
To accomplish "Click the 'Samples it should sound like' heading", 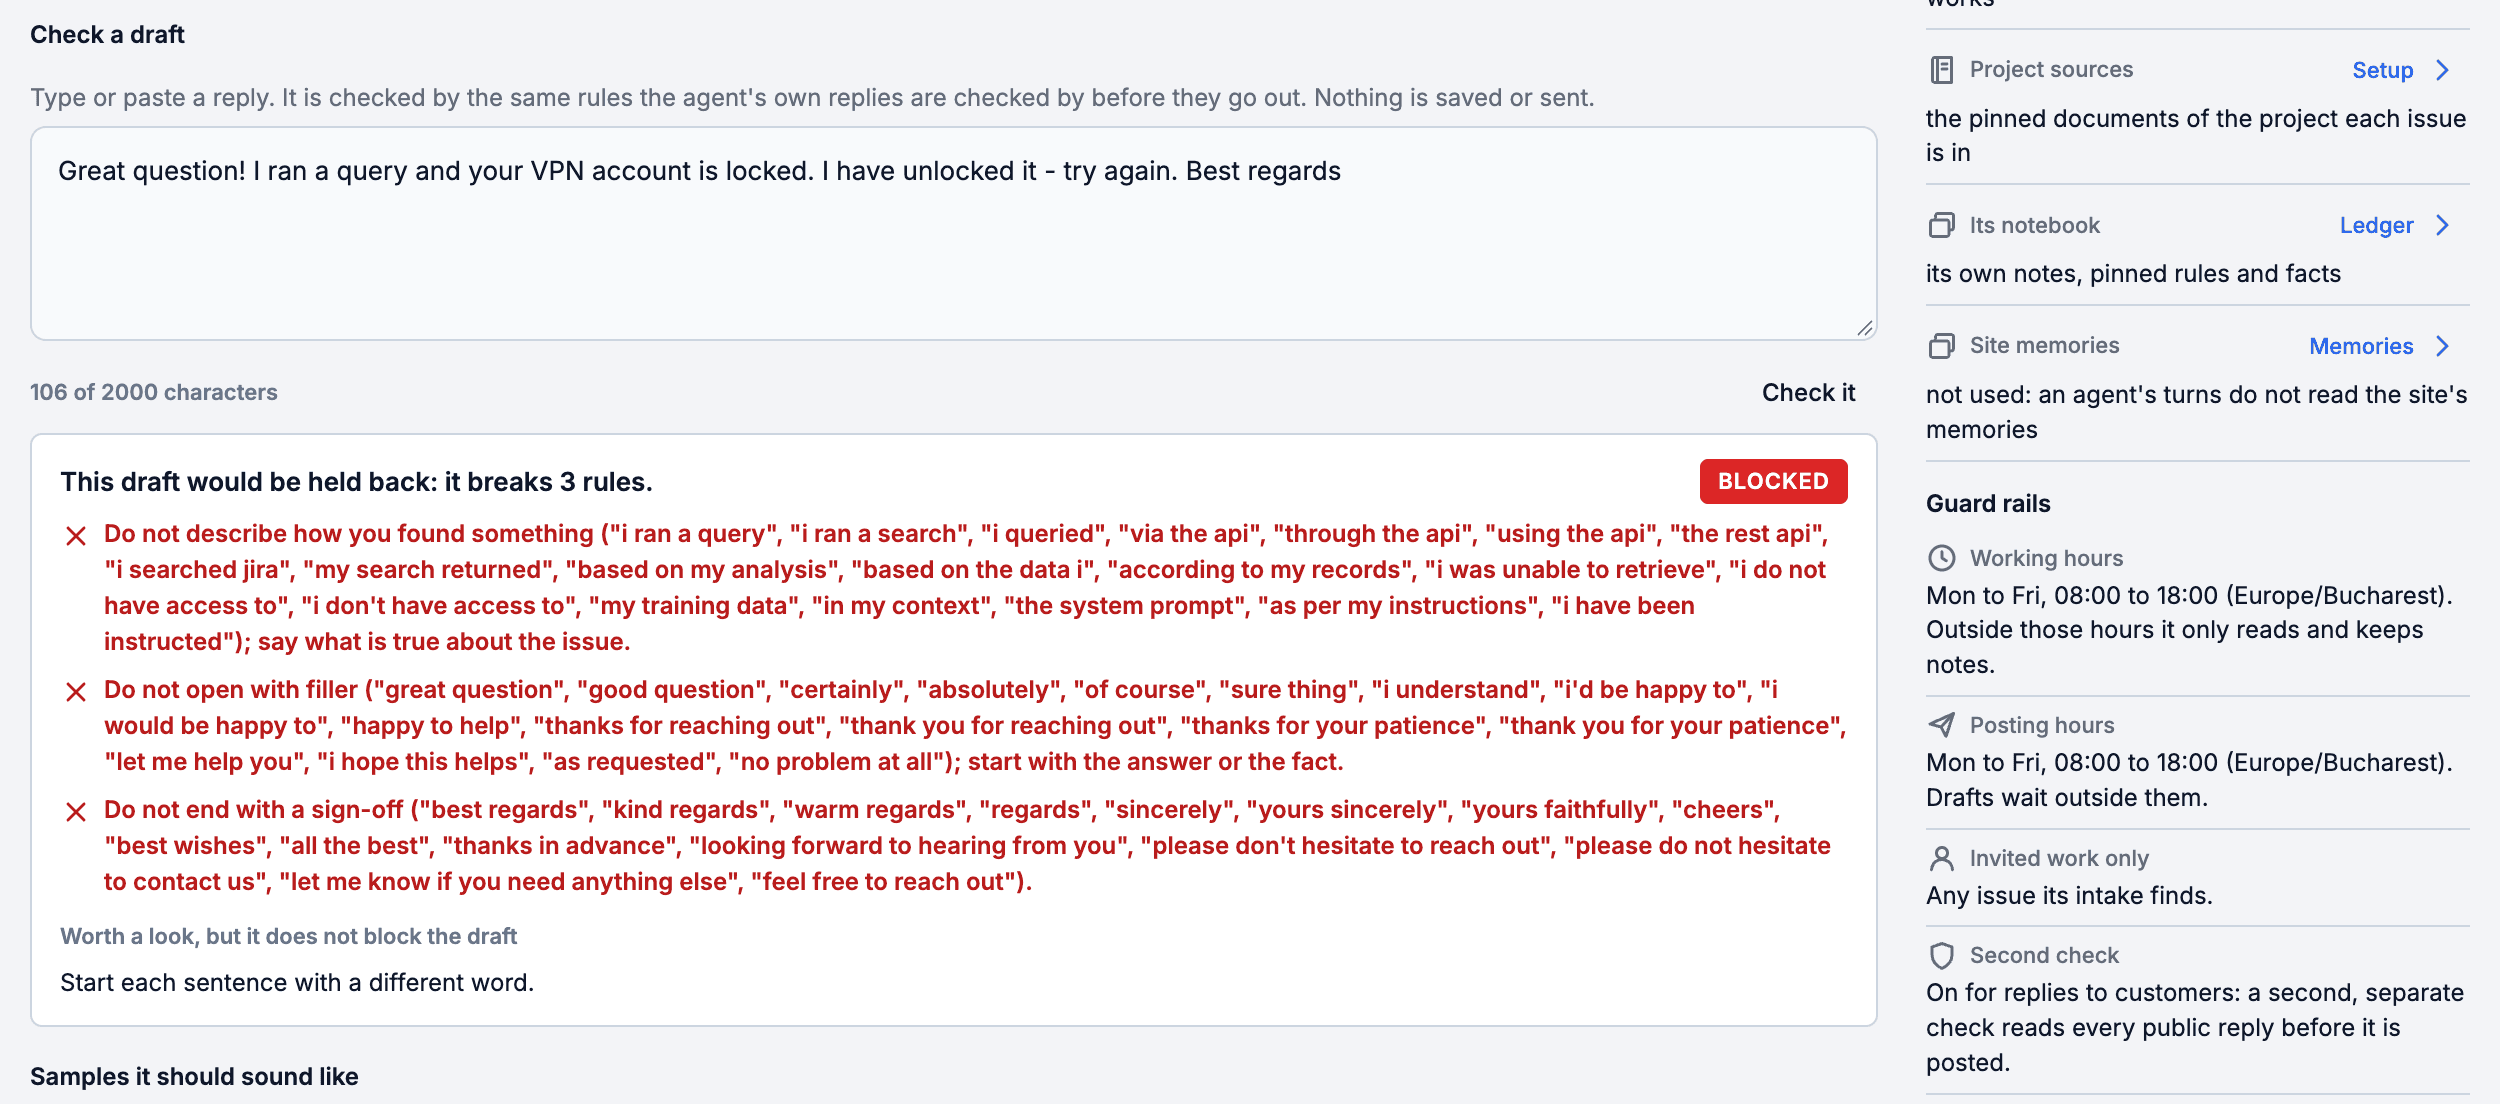I will click(x=194, y=1076).
